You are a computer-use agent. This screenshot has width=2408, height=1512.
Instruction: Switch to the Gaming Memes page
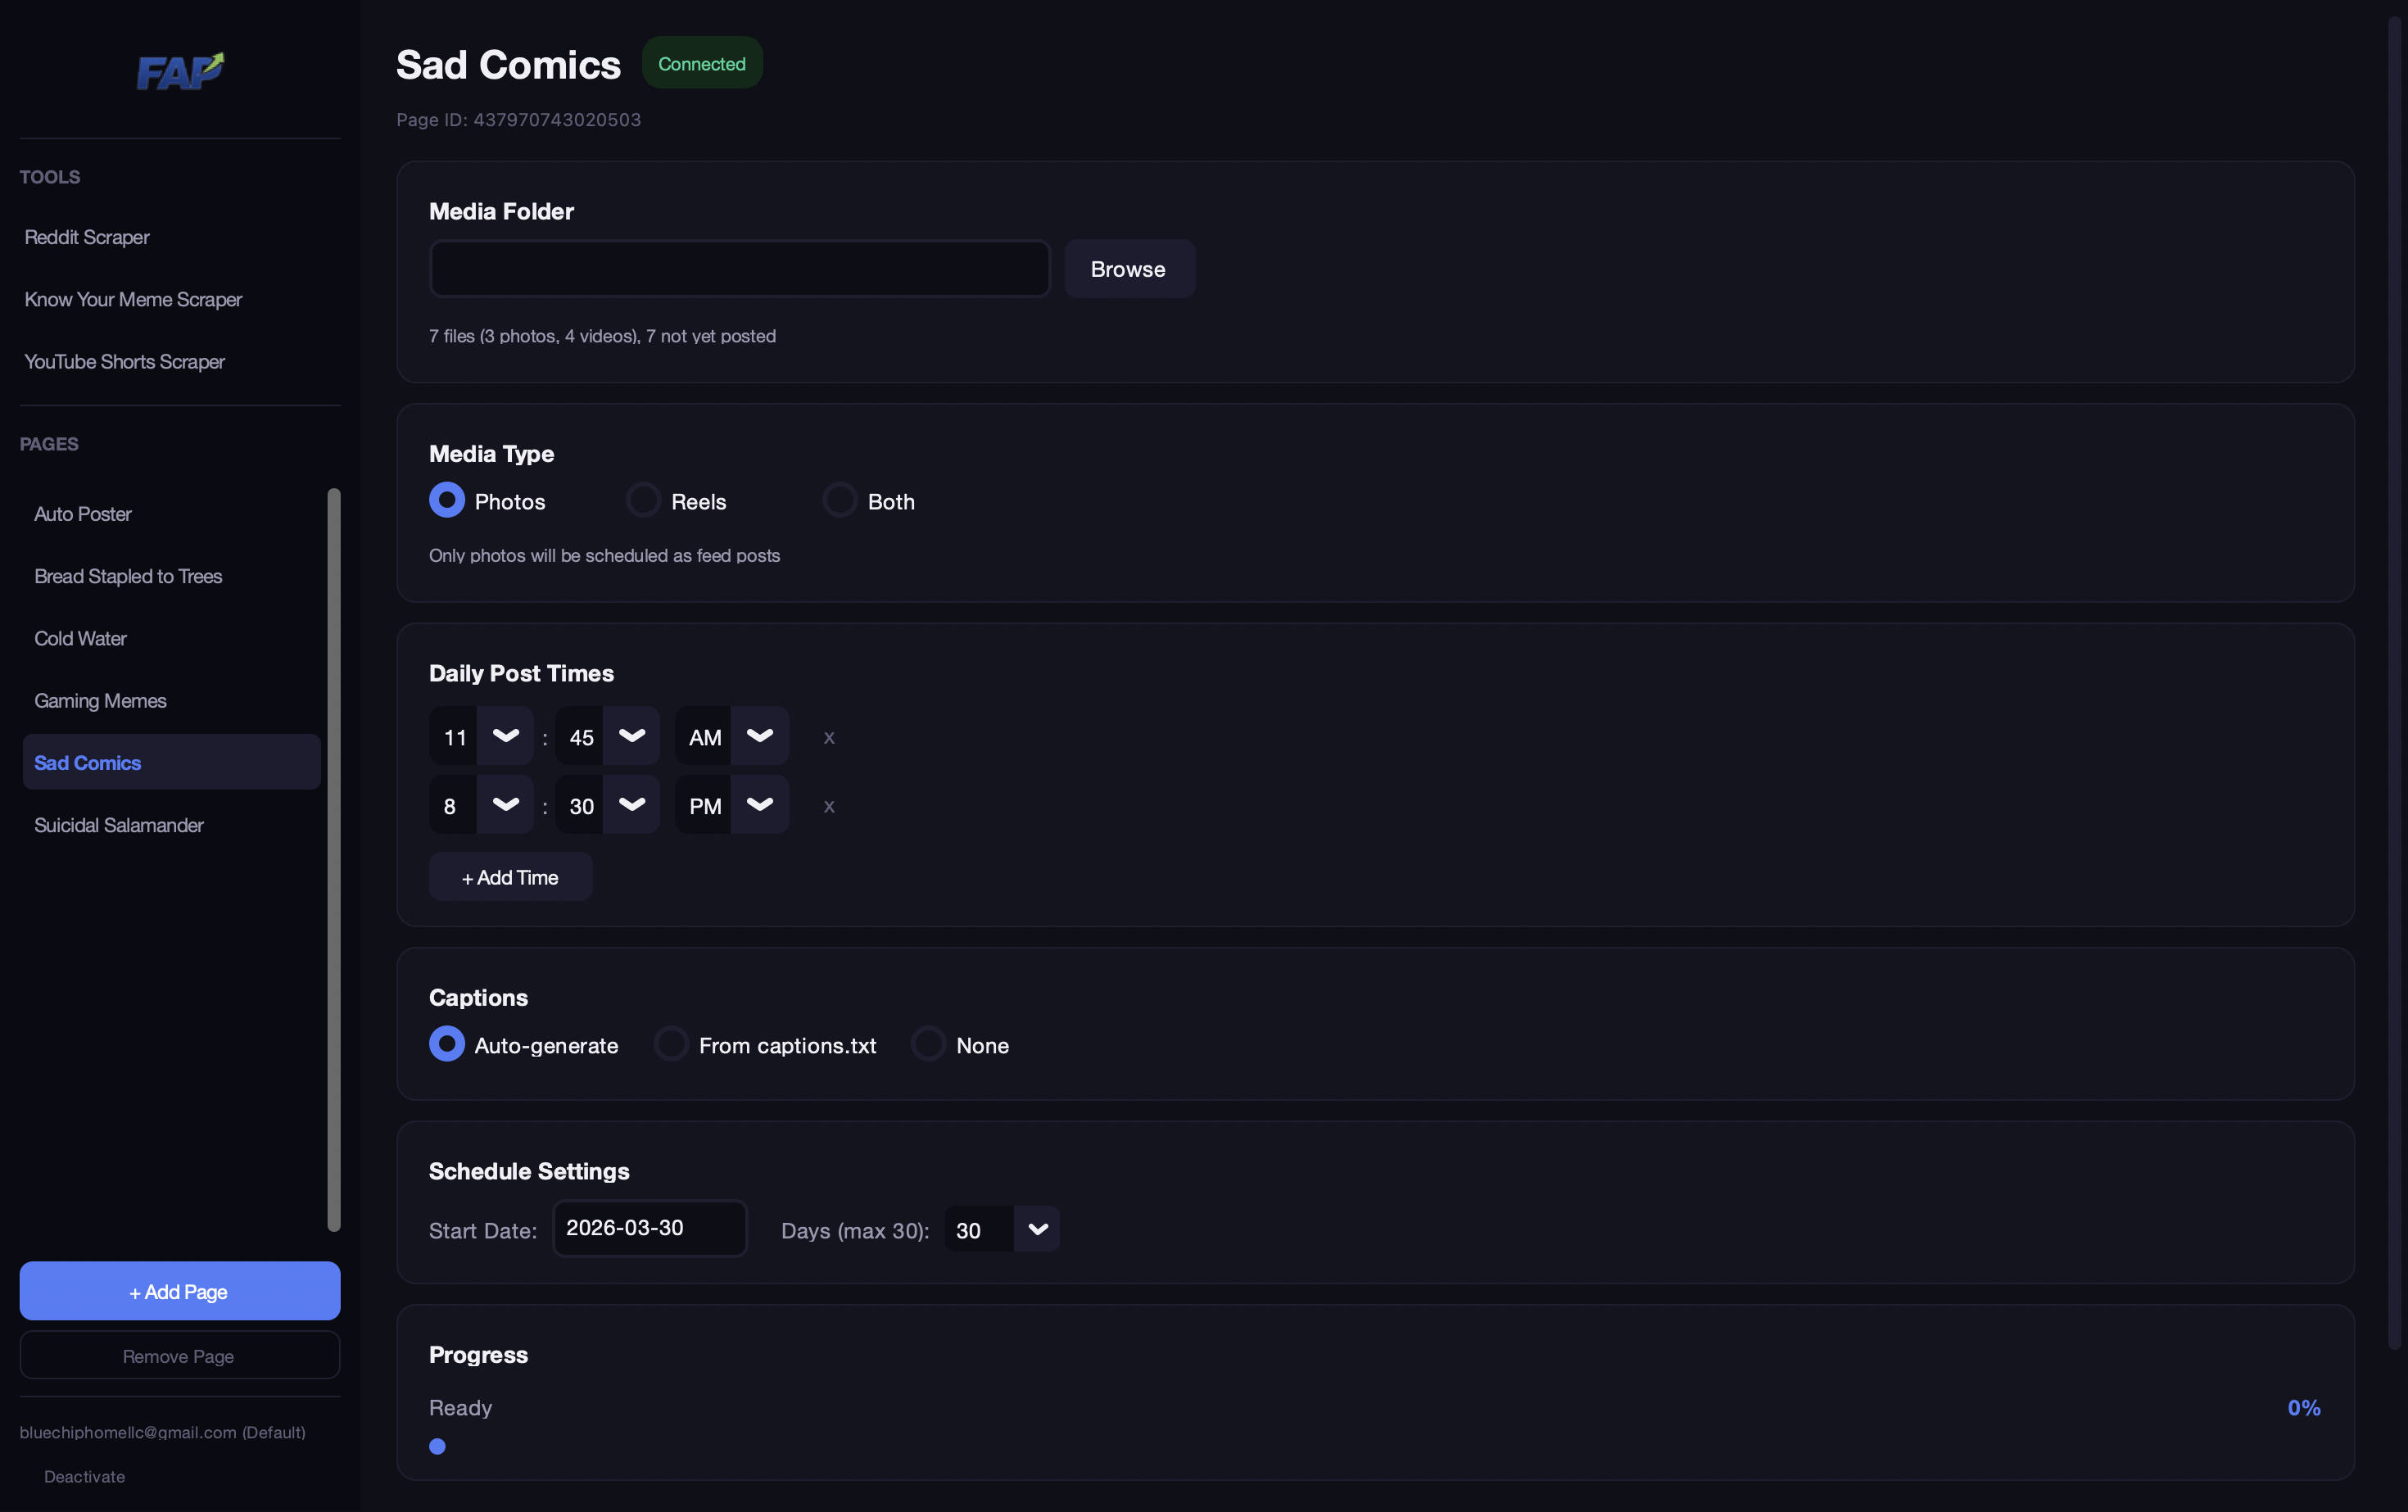[x=100, y=700]
